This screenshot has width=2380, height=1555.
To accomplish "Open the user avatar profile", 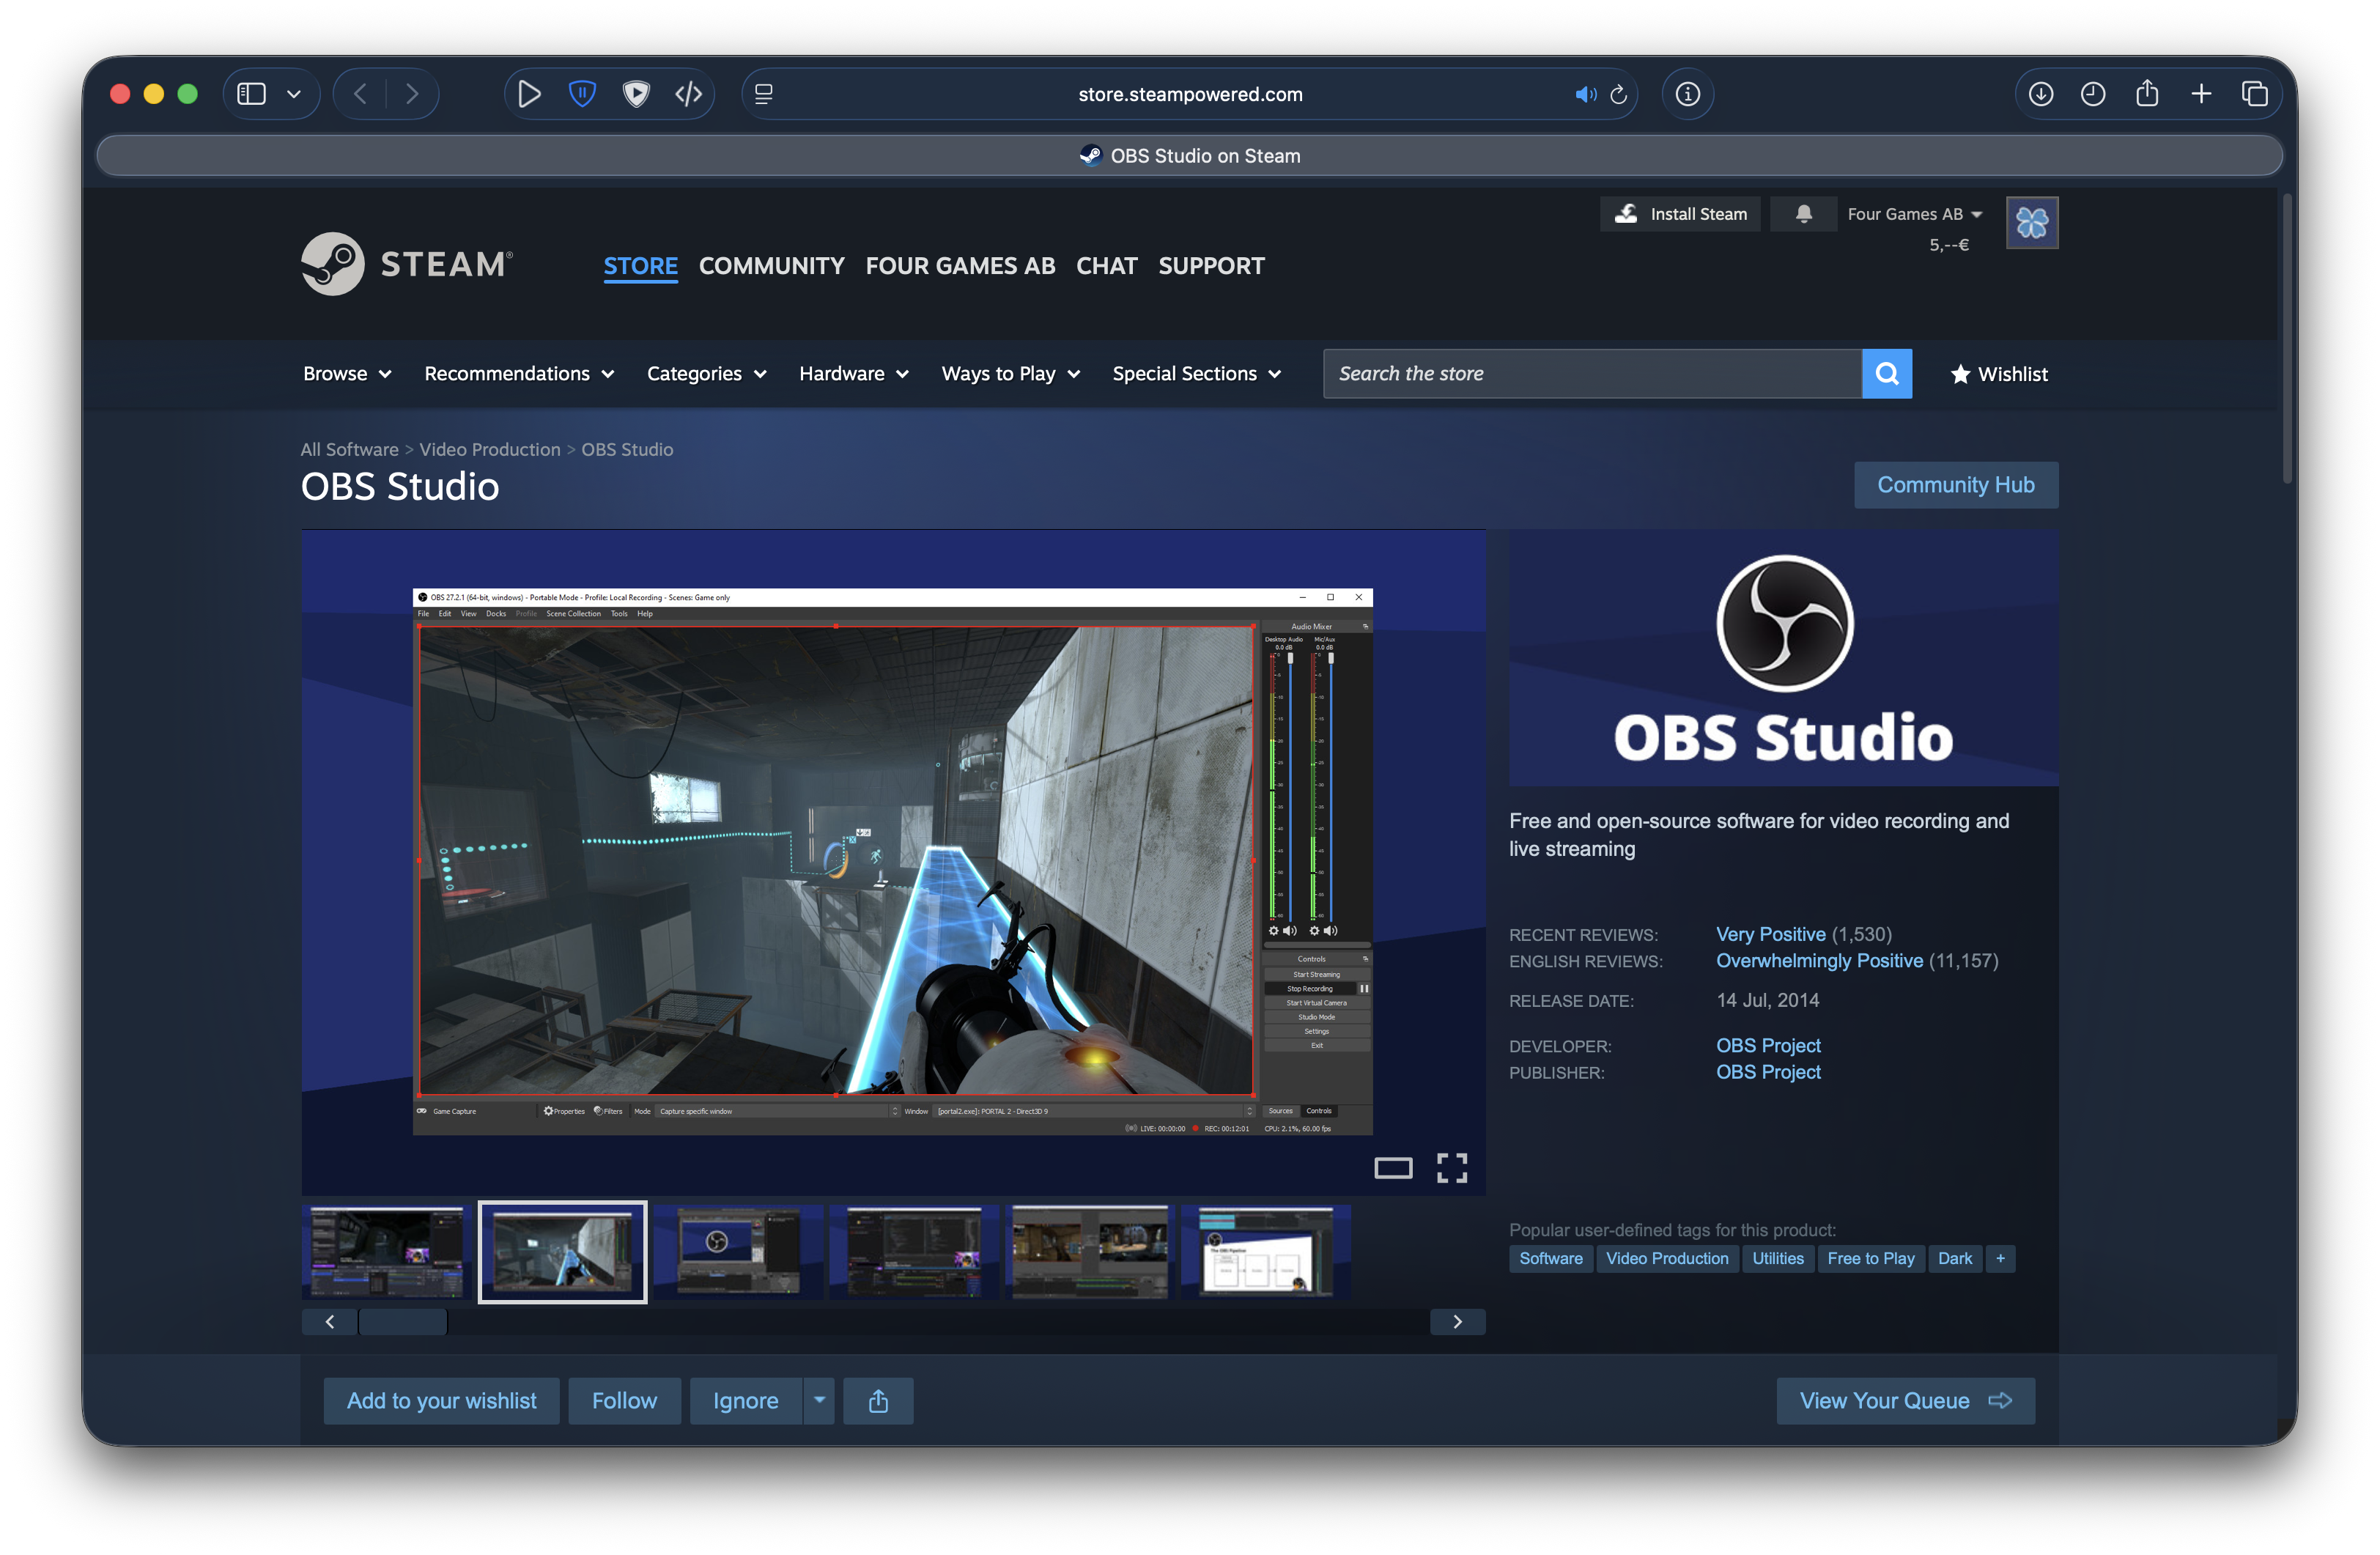I will tap(2032, 222).
